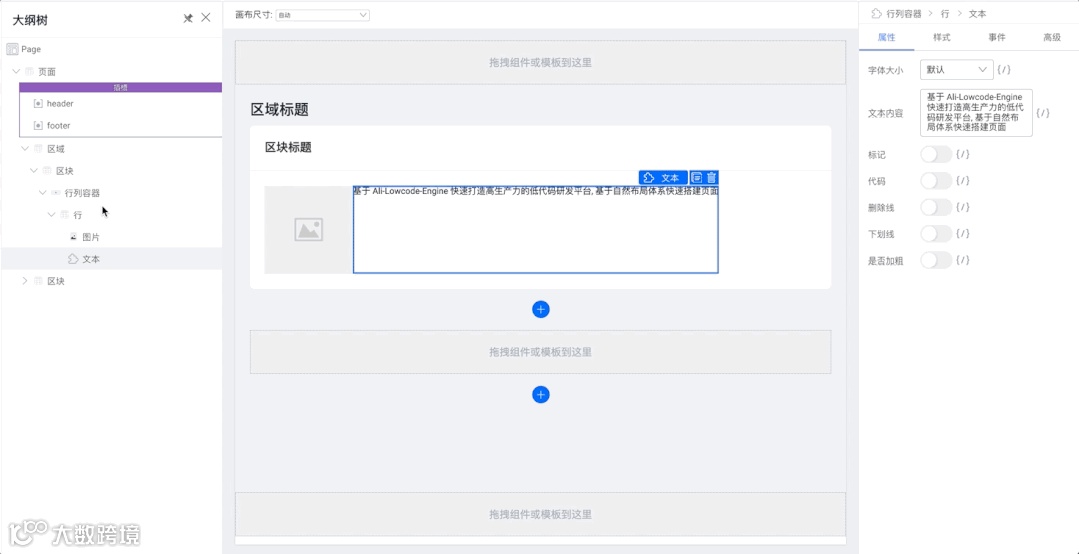Screen dimensions: 1079x554
Task: Click the icon beside 页面 node
Action: (30, 72)
